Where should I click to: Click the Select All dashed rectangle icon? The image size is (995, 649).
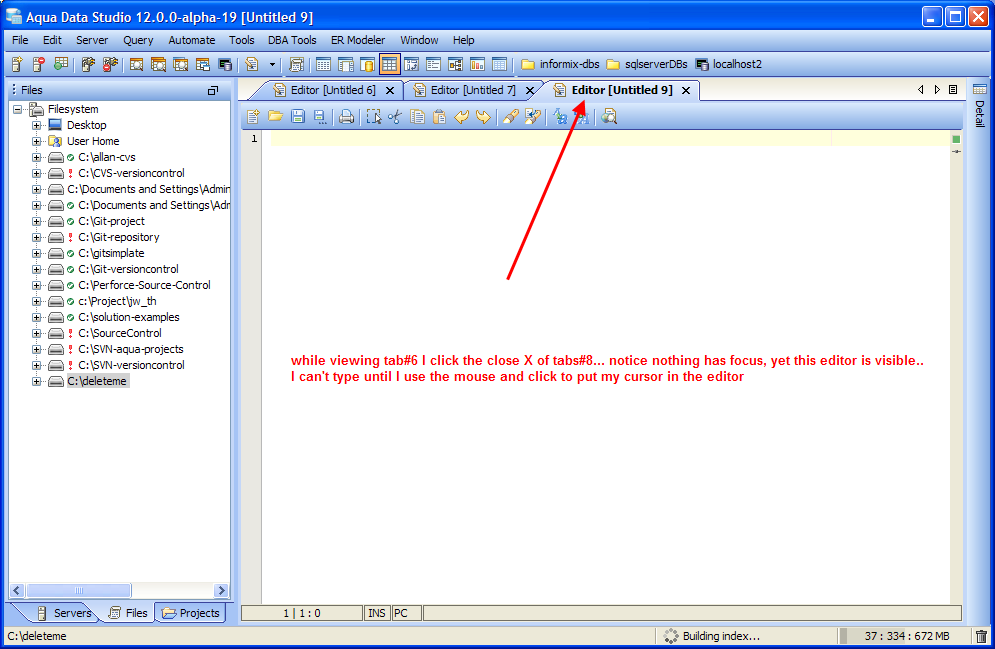pyautogui.click(x=373, y=116)
